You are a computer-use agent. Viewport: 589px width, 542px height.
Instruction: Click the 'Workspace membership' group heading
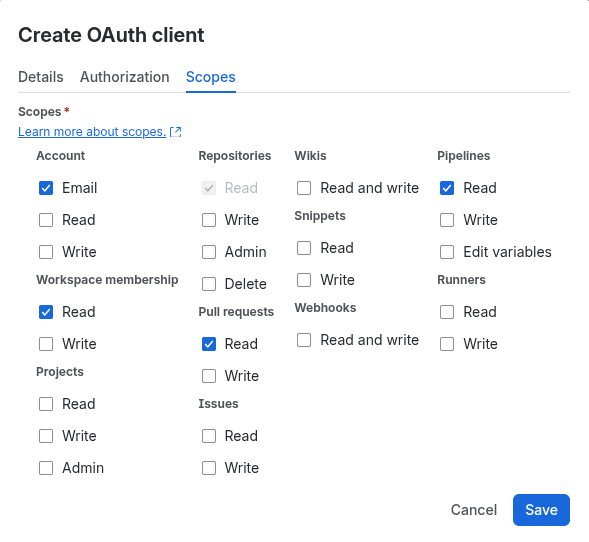[x=107, y=280]
